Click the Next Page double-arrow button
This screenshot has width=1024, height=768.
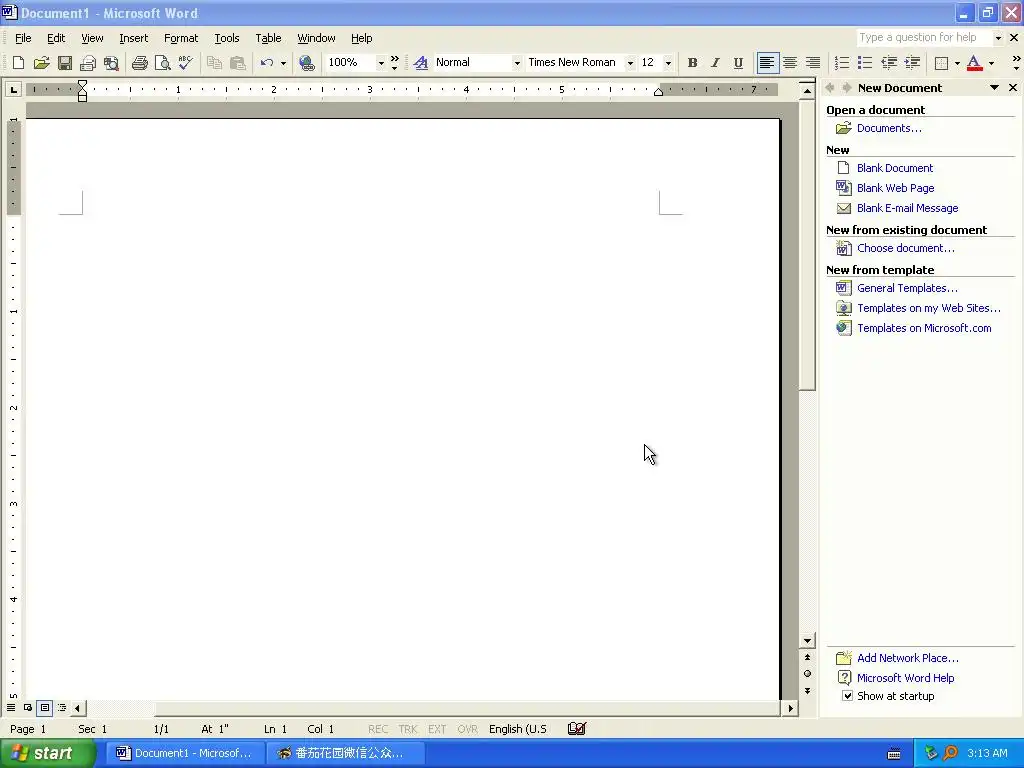click(x=808, y=690)
